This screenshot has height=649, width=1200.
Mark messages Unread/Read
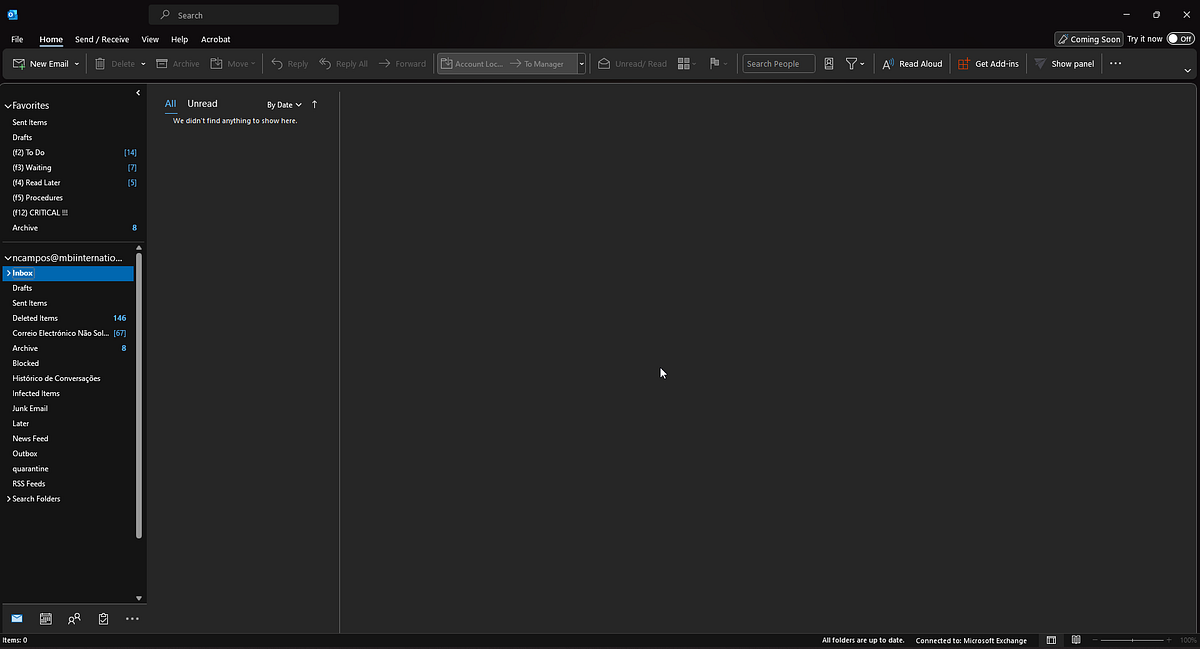click(631, 63)
